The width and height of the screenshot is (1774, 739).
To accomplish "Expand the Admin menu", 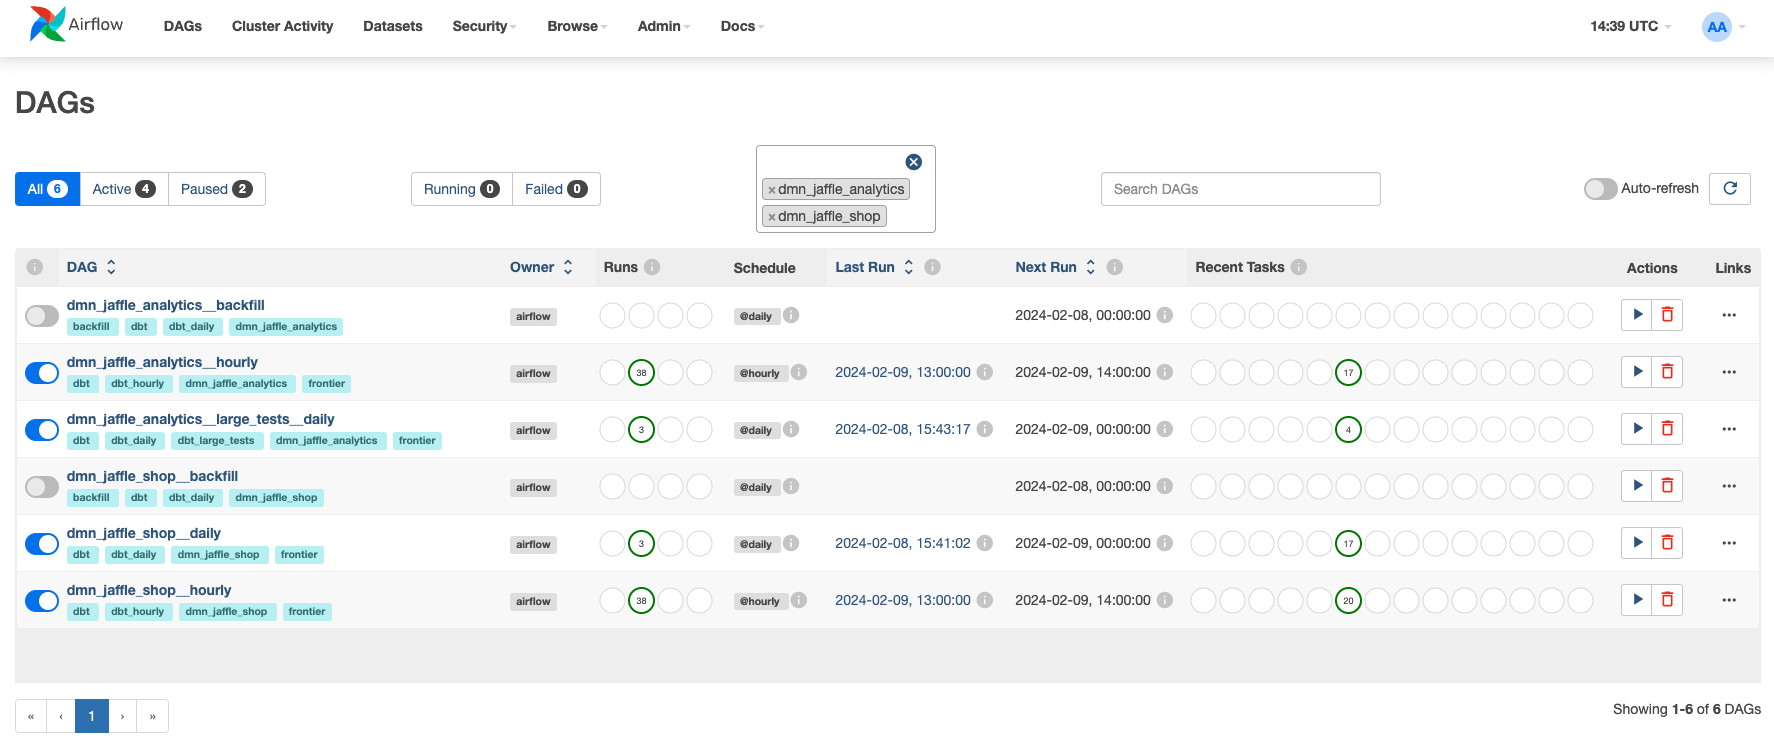I will pyautogui.click(x=663, y=26).
